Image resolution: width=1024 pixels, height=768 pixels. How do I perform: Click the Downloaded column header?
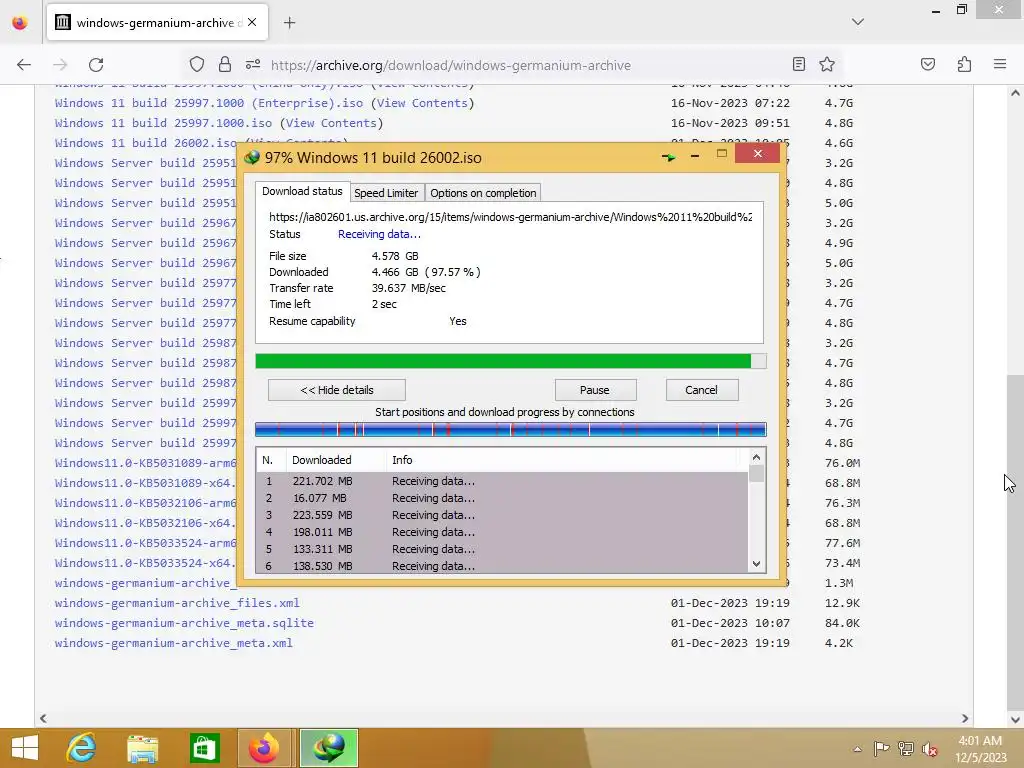(336, 460)
